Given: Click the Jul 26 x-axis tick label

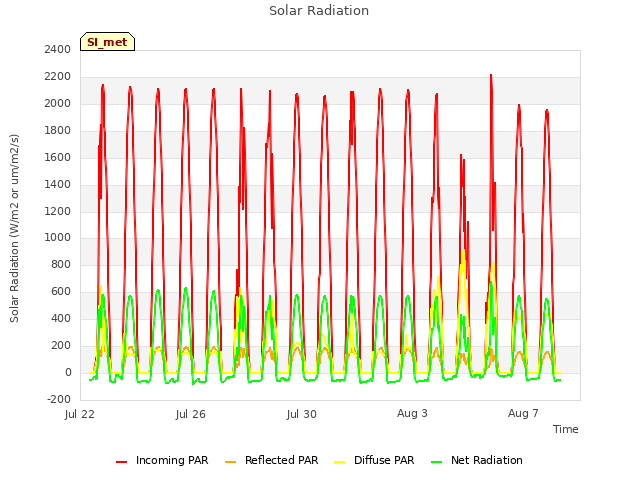Looking at the screenshot, I should (x=191, y=414).
